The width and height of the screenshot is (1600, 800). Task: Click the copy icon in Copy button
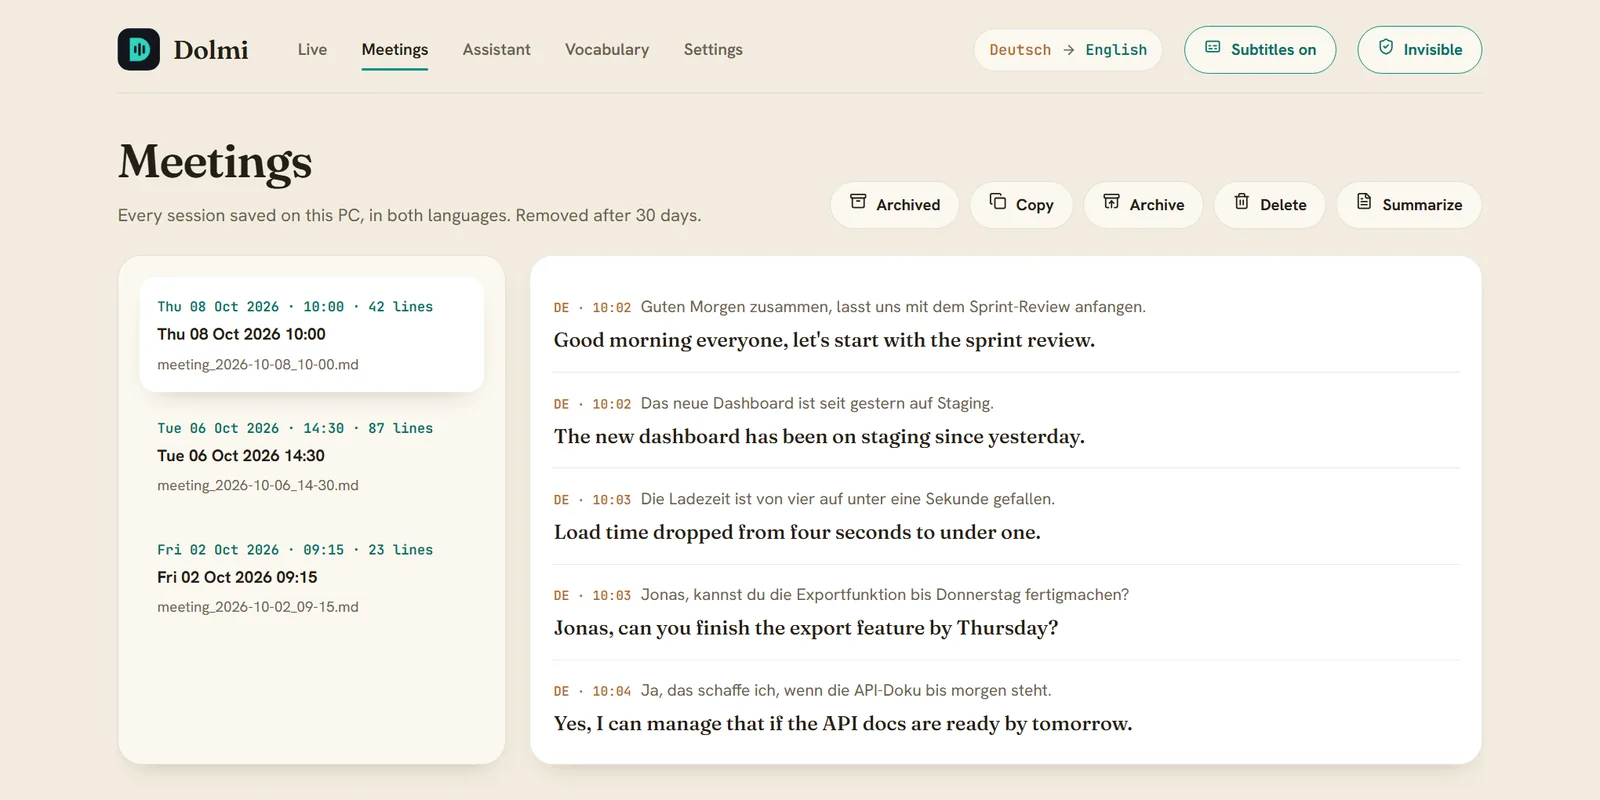pyautogui.click(x=998, y=201)
